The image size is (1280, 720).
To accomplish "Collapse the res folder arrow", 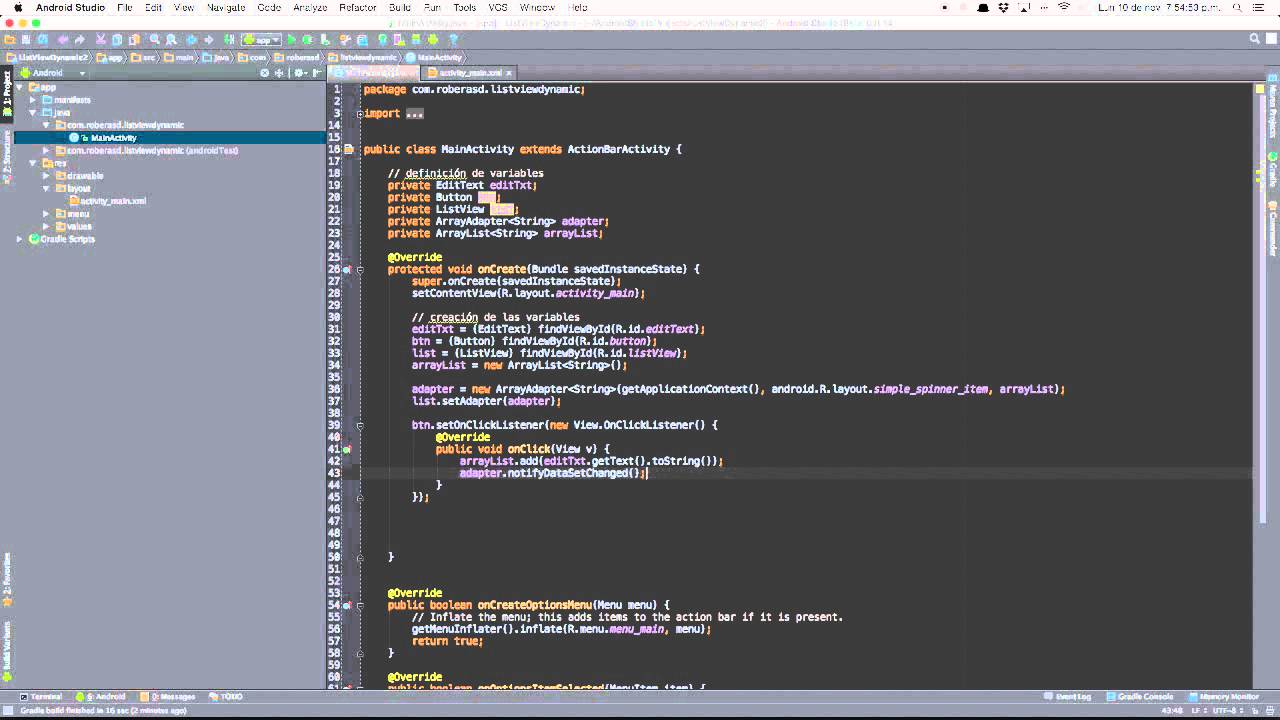I will (33, 163).
